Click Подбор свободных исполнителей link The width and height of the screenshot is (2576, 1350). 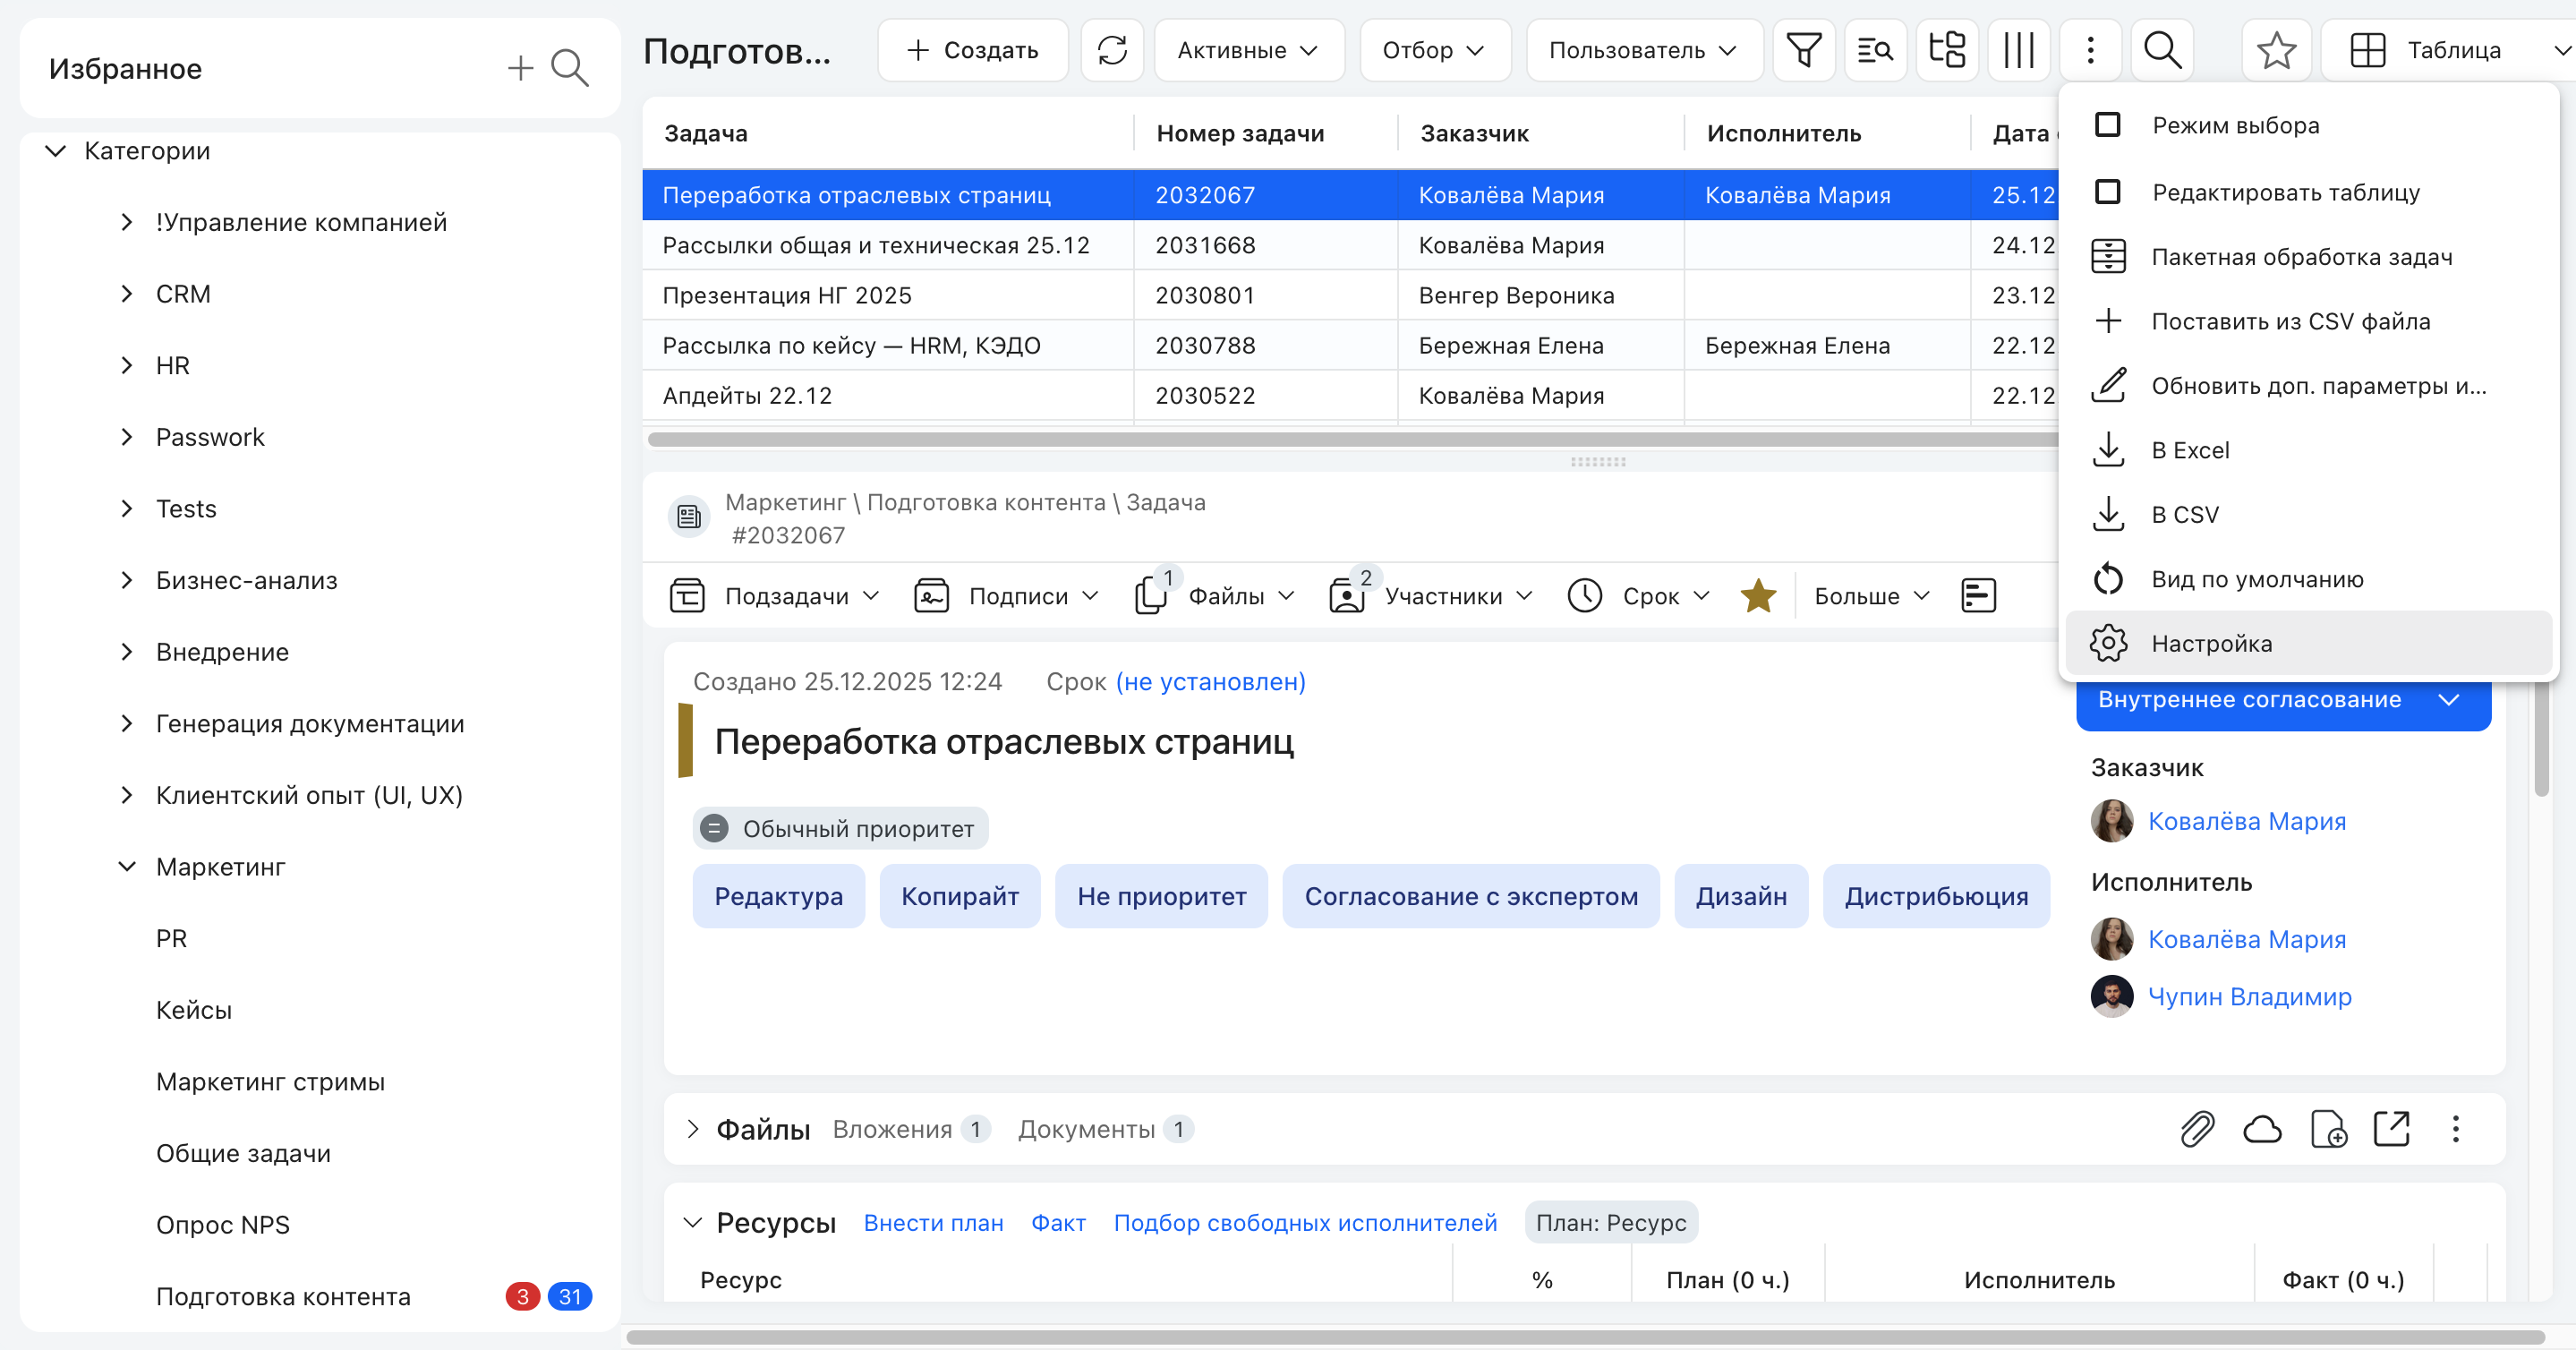pyautogui.click(x=1305, y=1223)
